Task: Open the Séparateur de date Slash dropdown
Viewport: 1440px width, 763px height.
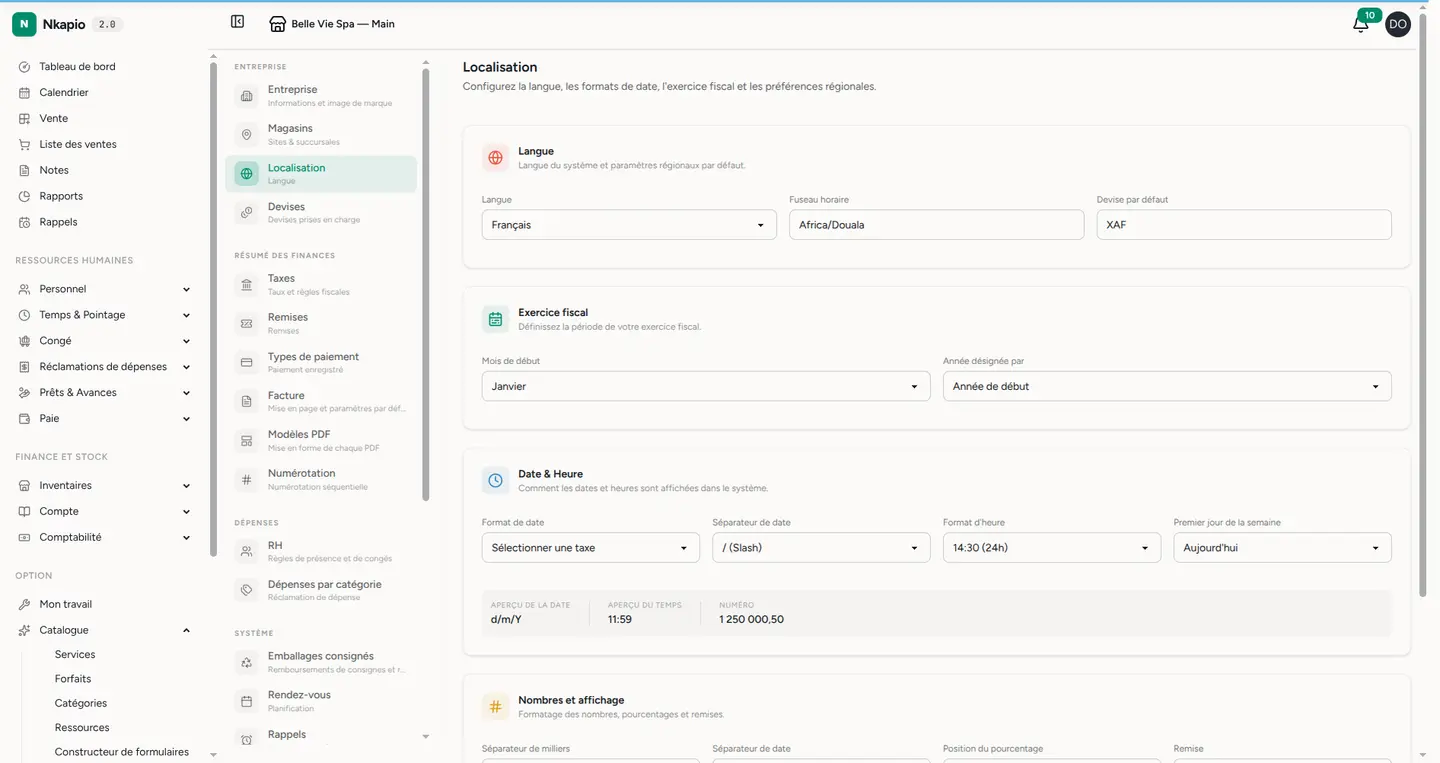Action: click(821, 548)
